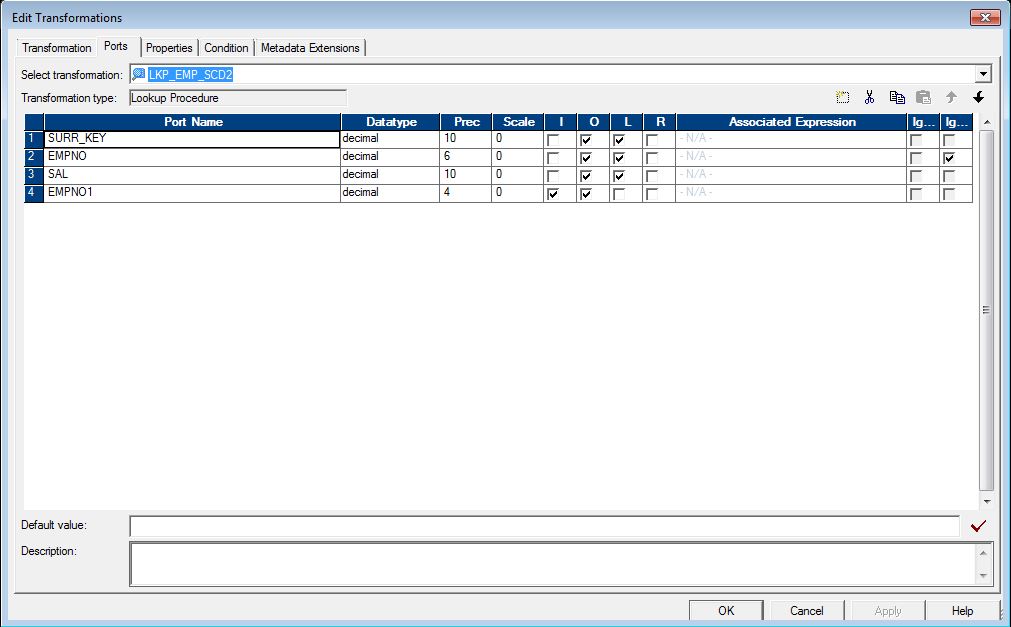Click the OK button
Image resolution: width=1011 pixels, height=627 pixels.
(x=726, y=610)
